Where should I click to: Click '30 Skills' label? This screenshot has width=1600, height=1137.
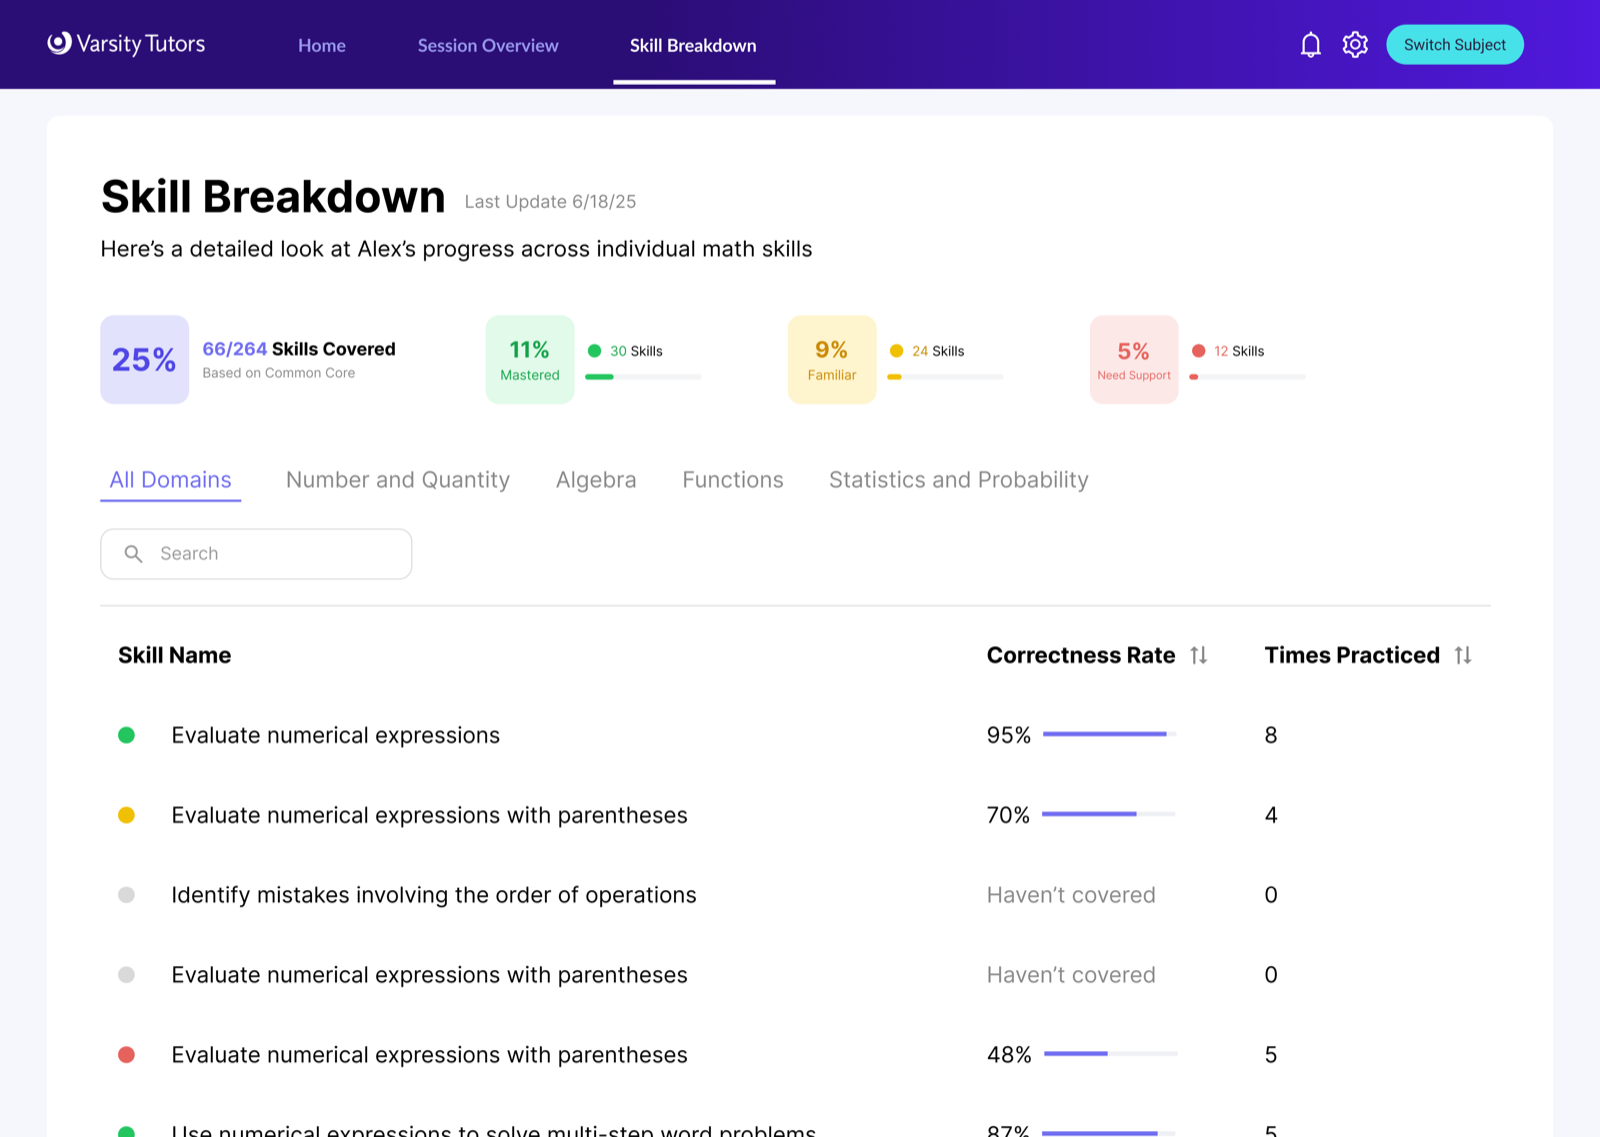pos(636,351)
